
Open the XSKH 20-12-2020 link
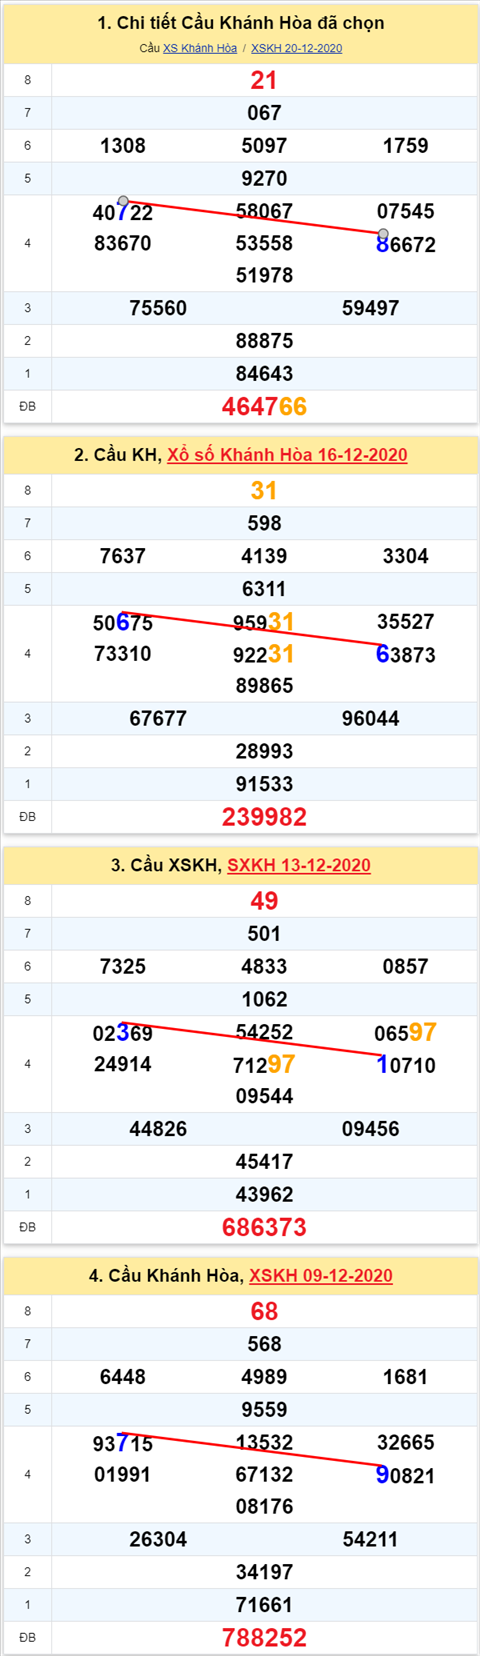click(x=296, y=48)
